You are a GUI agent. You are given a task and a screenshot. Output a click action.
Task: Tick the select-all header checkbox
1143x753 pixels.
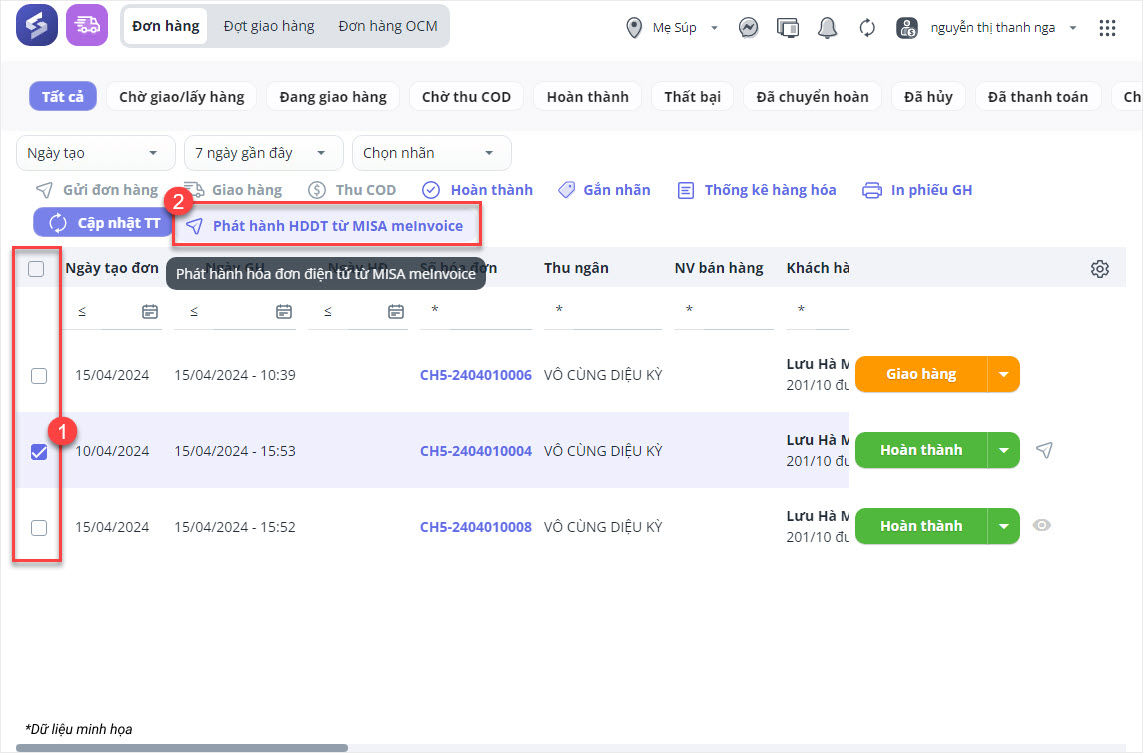click(x=36, y=268)
